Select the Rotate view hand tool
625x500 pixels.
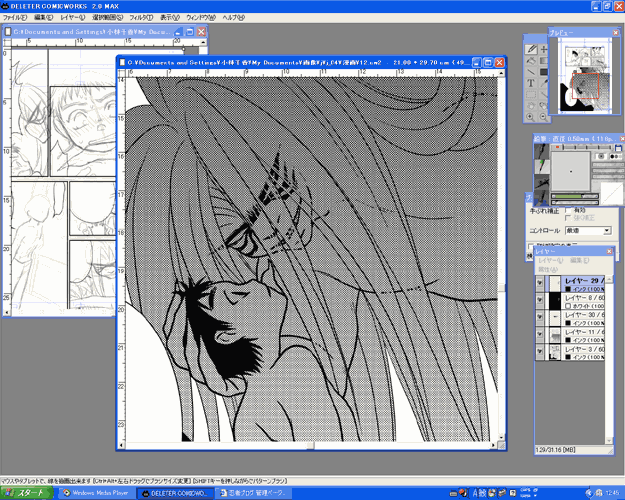click(x=543, y=106)
